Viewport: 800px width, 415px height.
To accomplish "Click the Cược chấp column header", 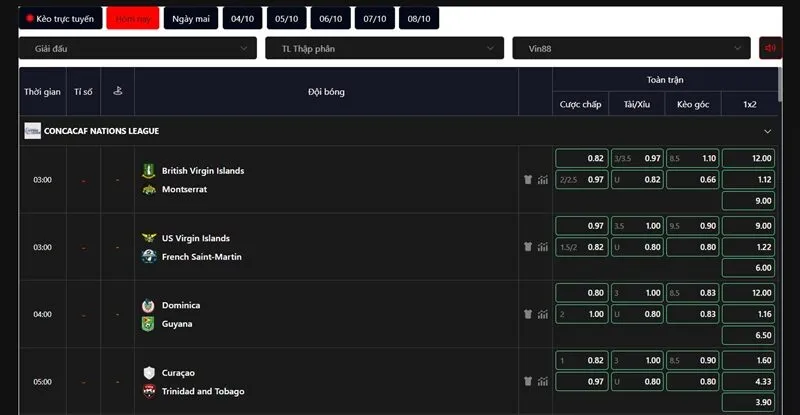I will point(580,104).
